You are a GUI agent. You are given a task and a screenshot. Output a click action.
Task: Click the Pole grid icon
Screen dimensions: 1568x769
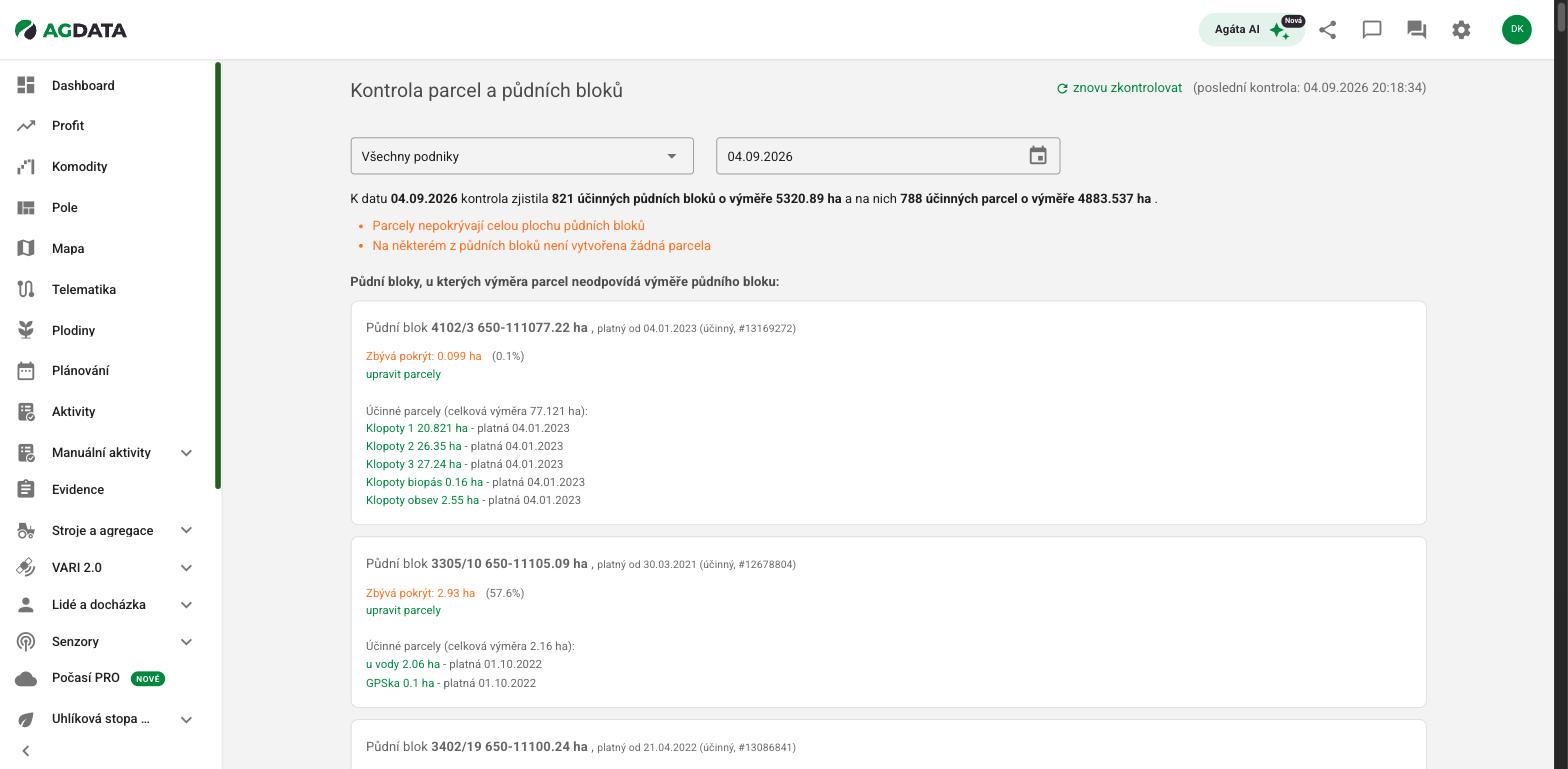(x=26, y=208)
